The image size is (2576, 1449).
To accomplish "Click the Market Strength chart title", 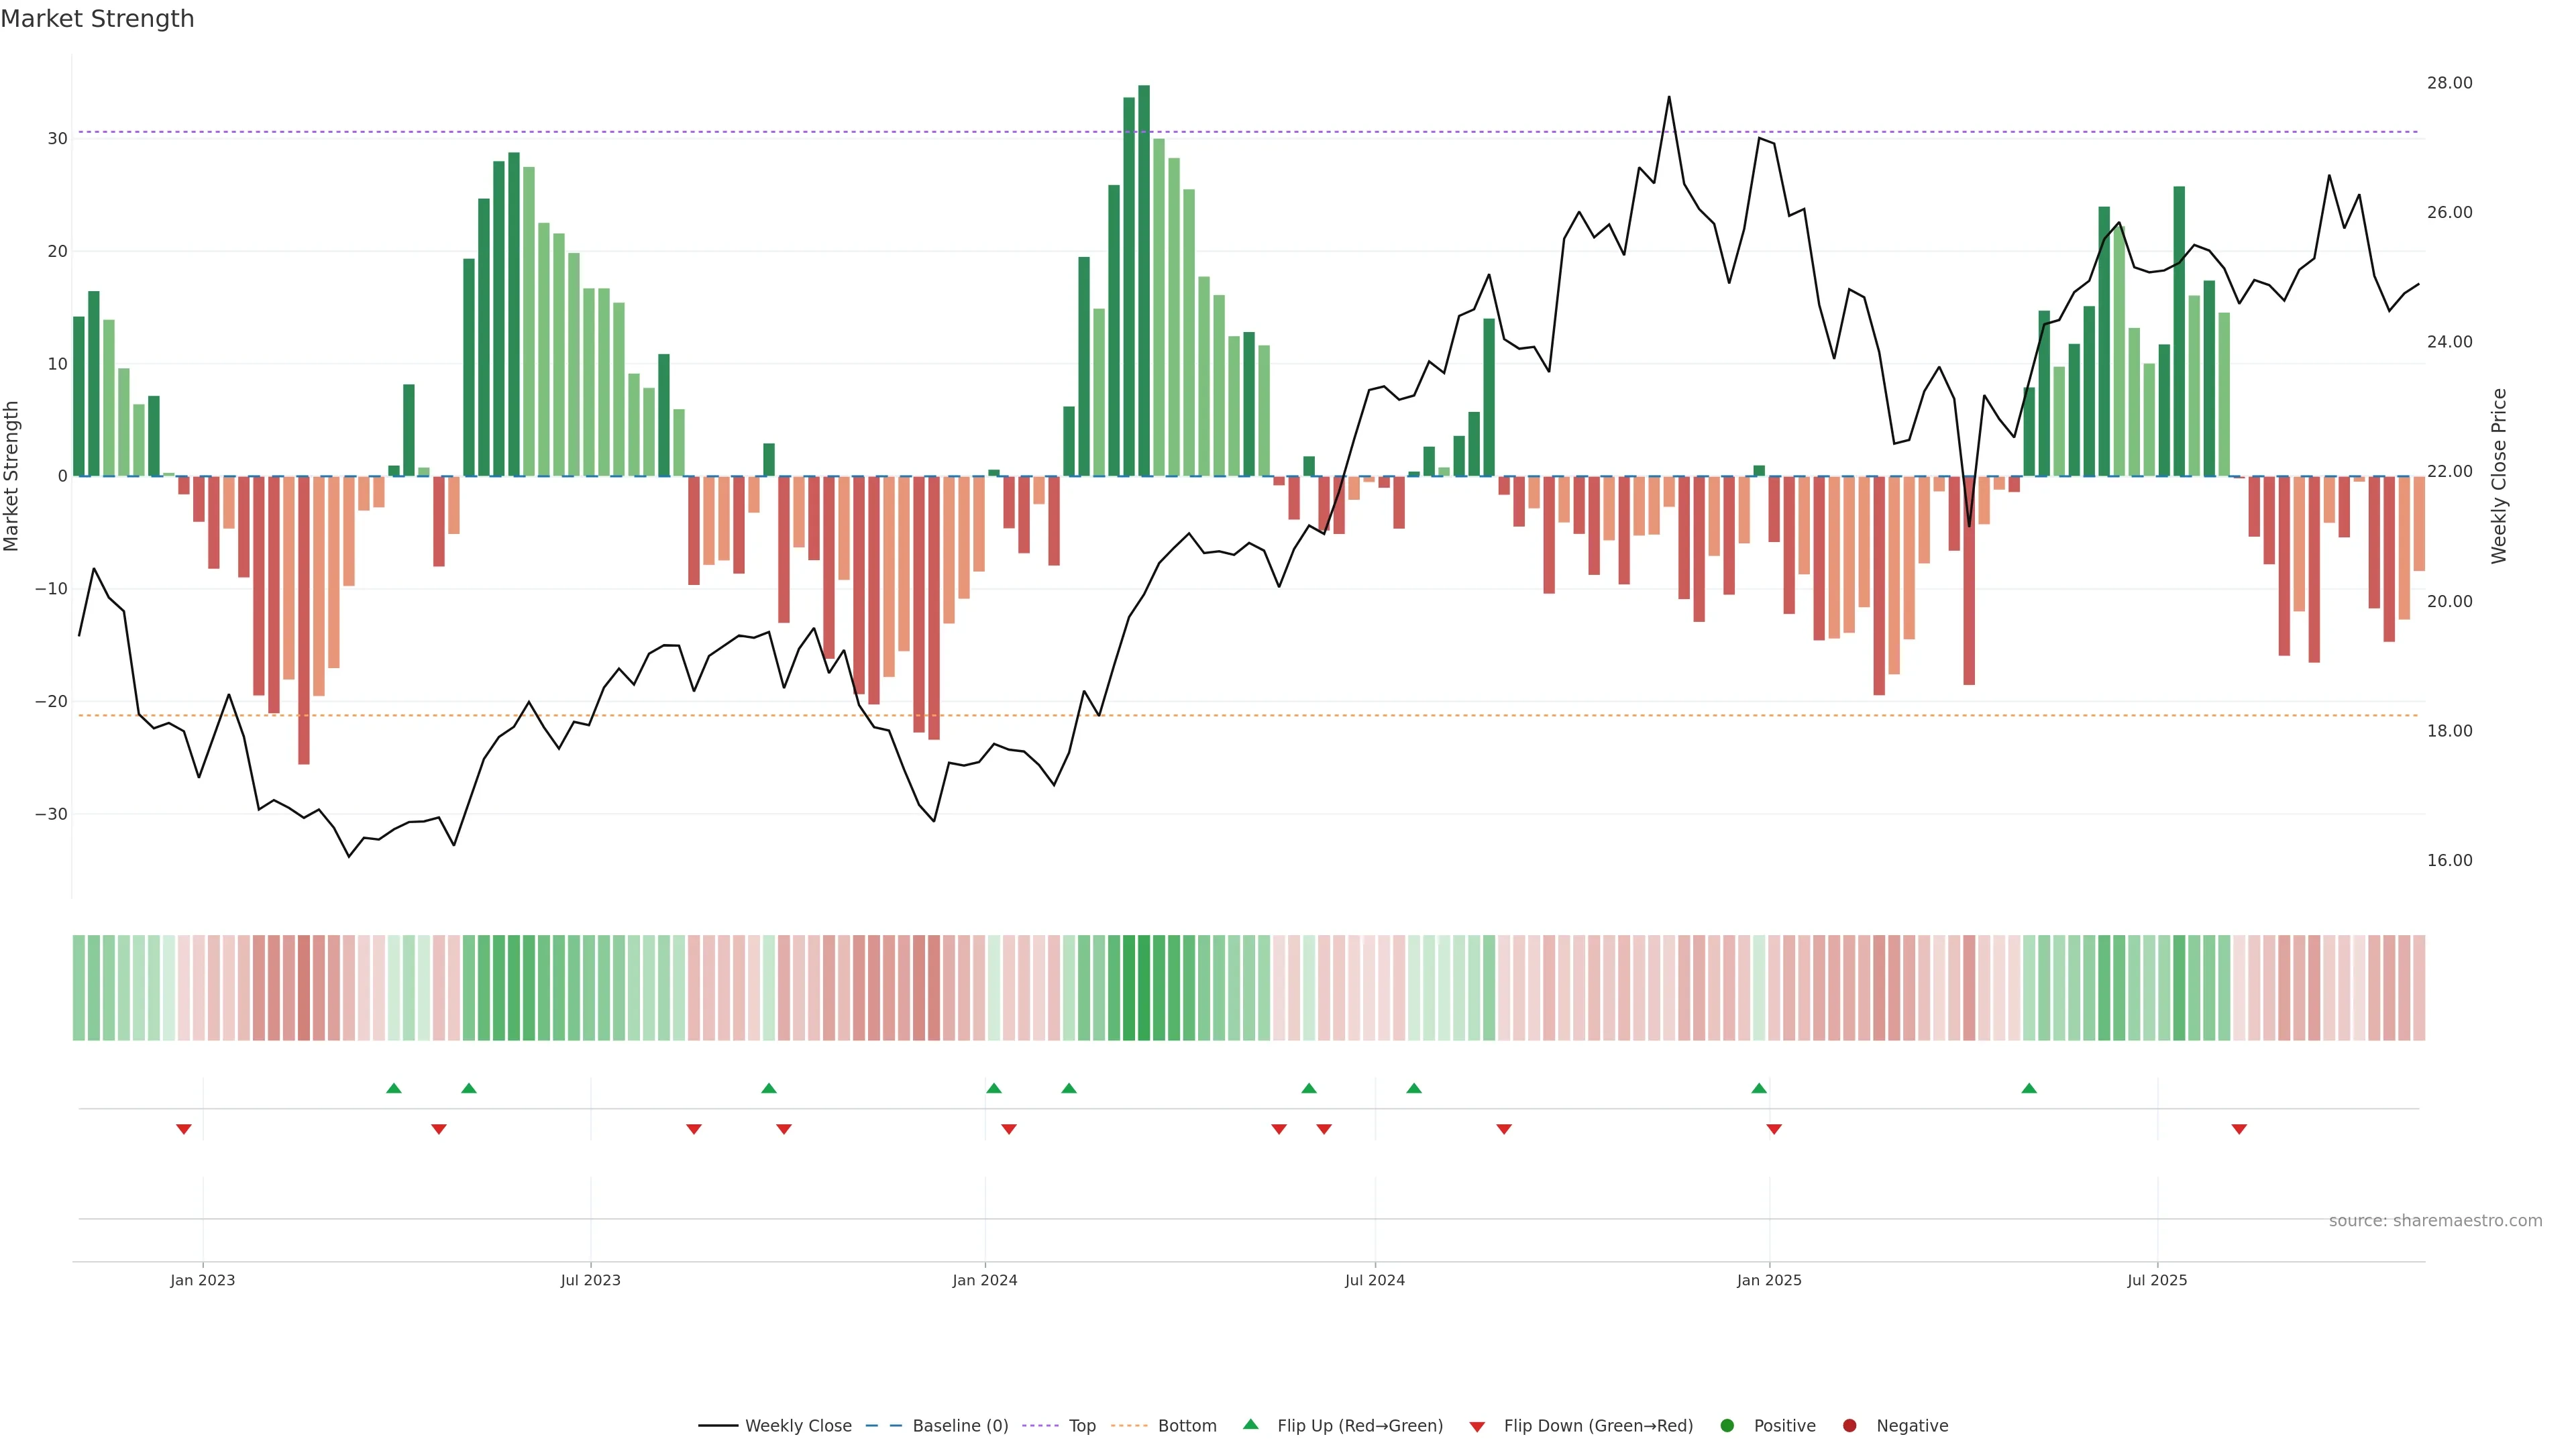I will coord(97,19).
